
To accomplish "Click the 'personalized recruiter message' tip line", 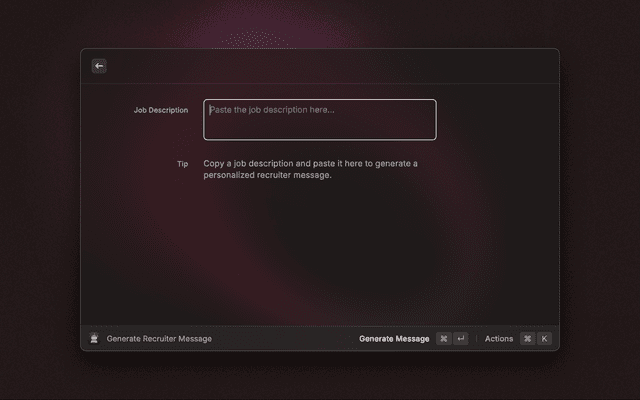I will click(267, 176).
